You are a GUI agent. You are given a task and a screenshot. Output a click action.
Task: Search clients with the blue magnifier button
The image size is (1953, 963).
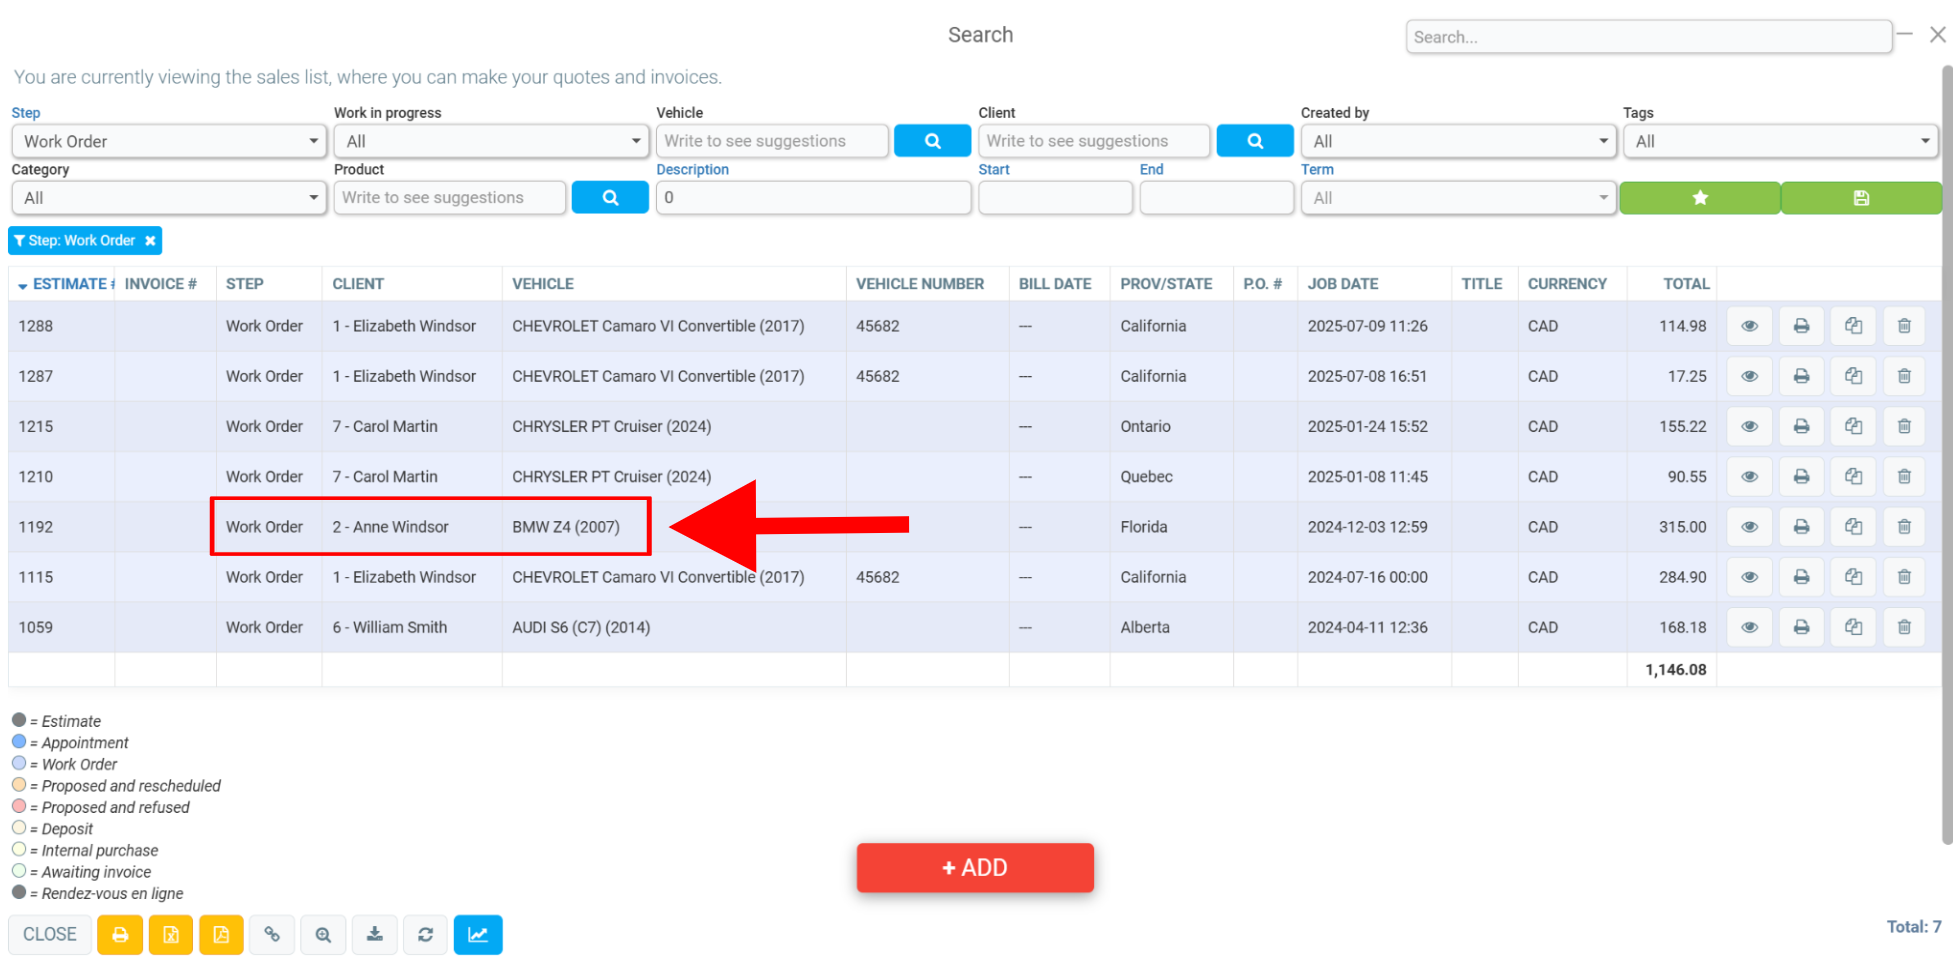click(1255, 141)
